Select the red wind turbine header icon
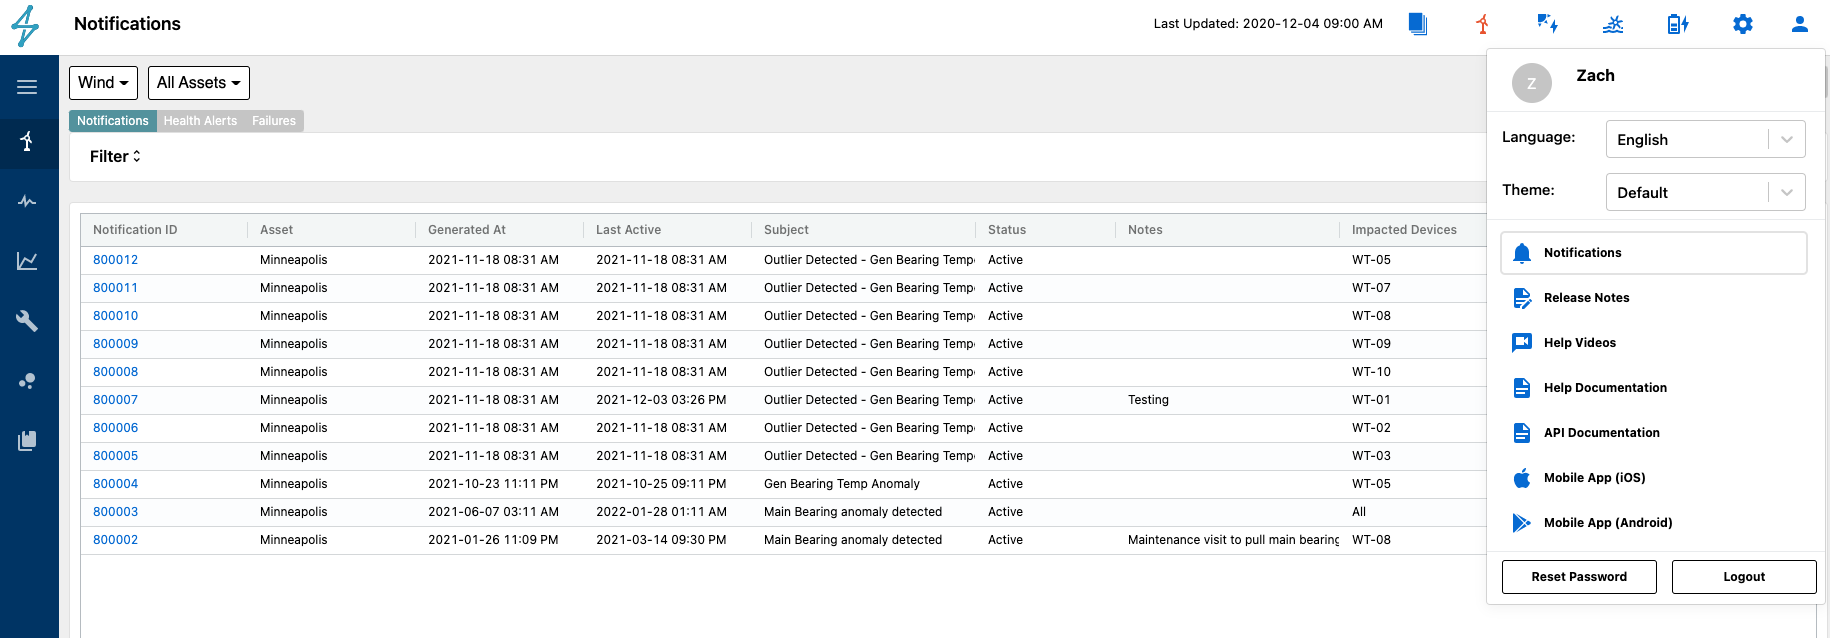 tap(1483, 24)
